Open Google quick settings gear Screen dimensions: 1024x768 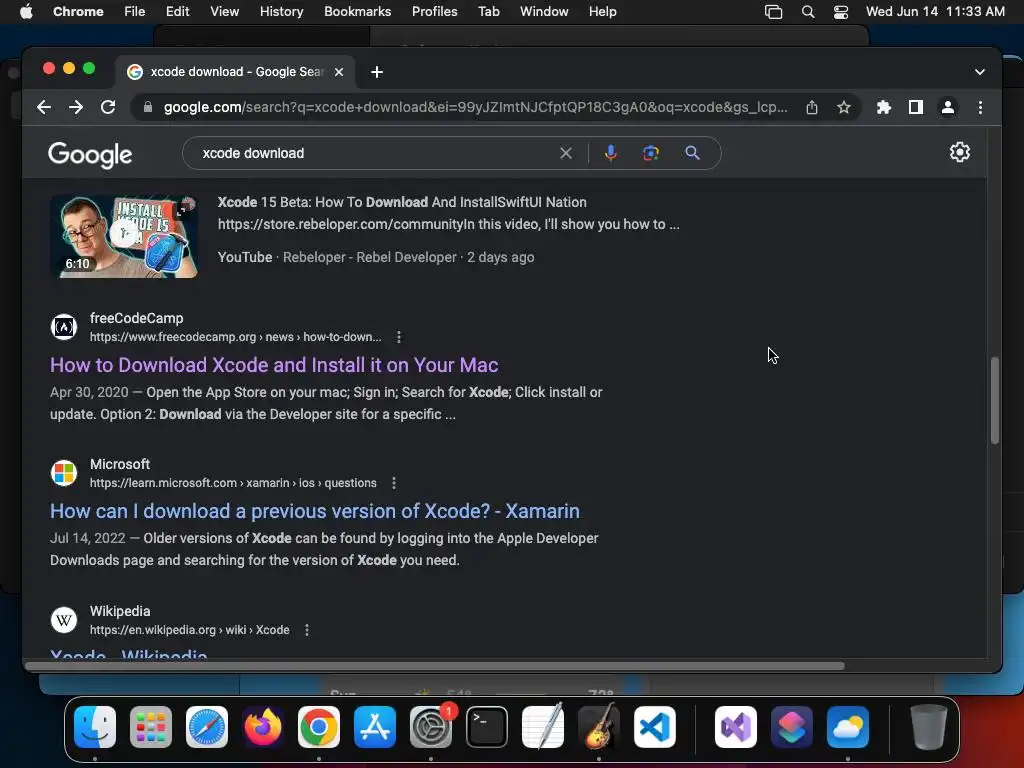pos(959,152)
